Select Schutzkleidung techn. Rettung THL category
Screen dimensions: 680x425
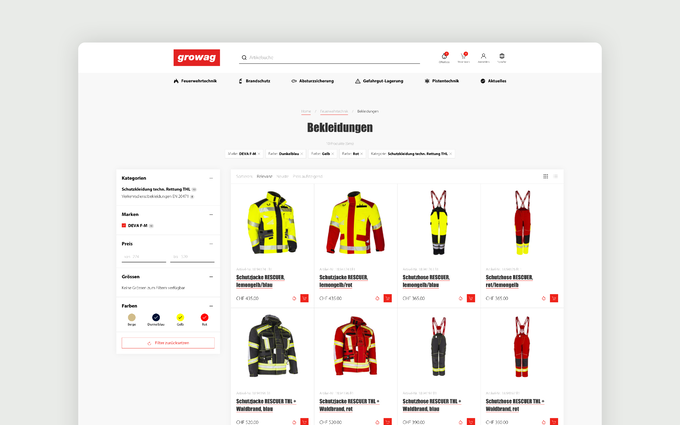tap(156, 190)
